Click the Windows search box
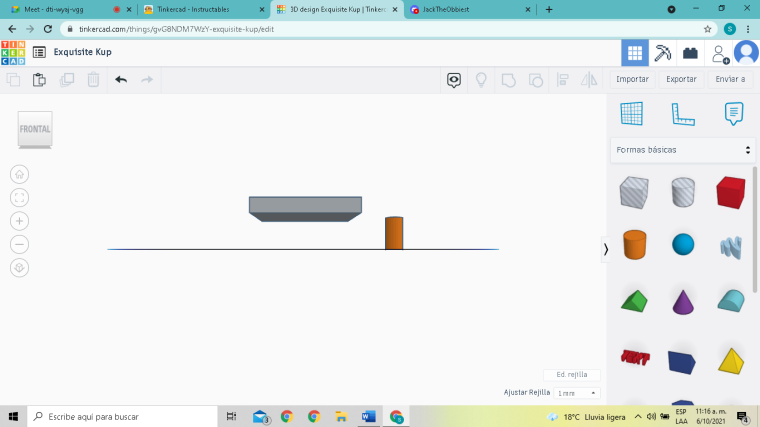 (x=123, y=416)
